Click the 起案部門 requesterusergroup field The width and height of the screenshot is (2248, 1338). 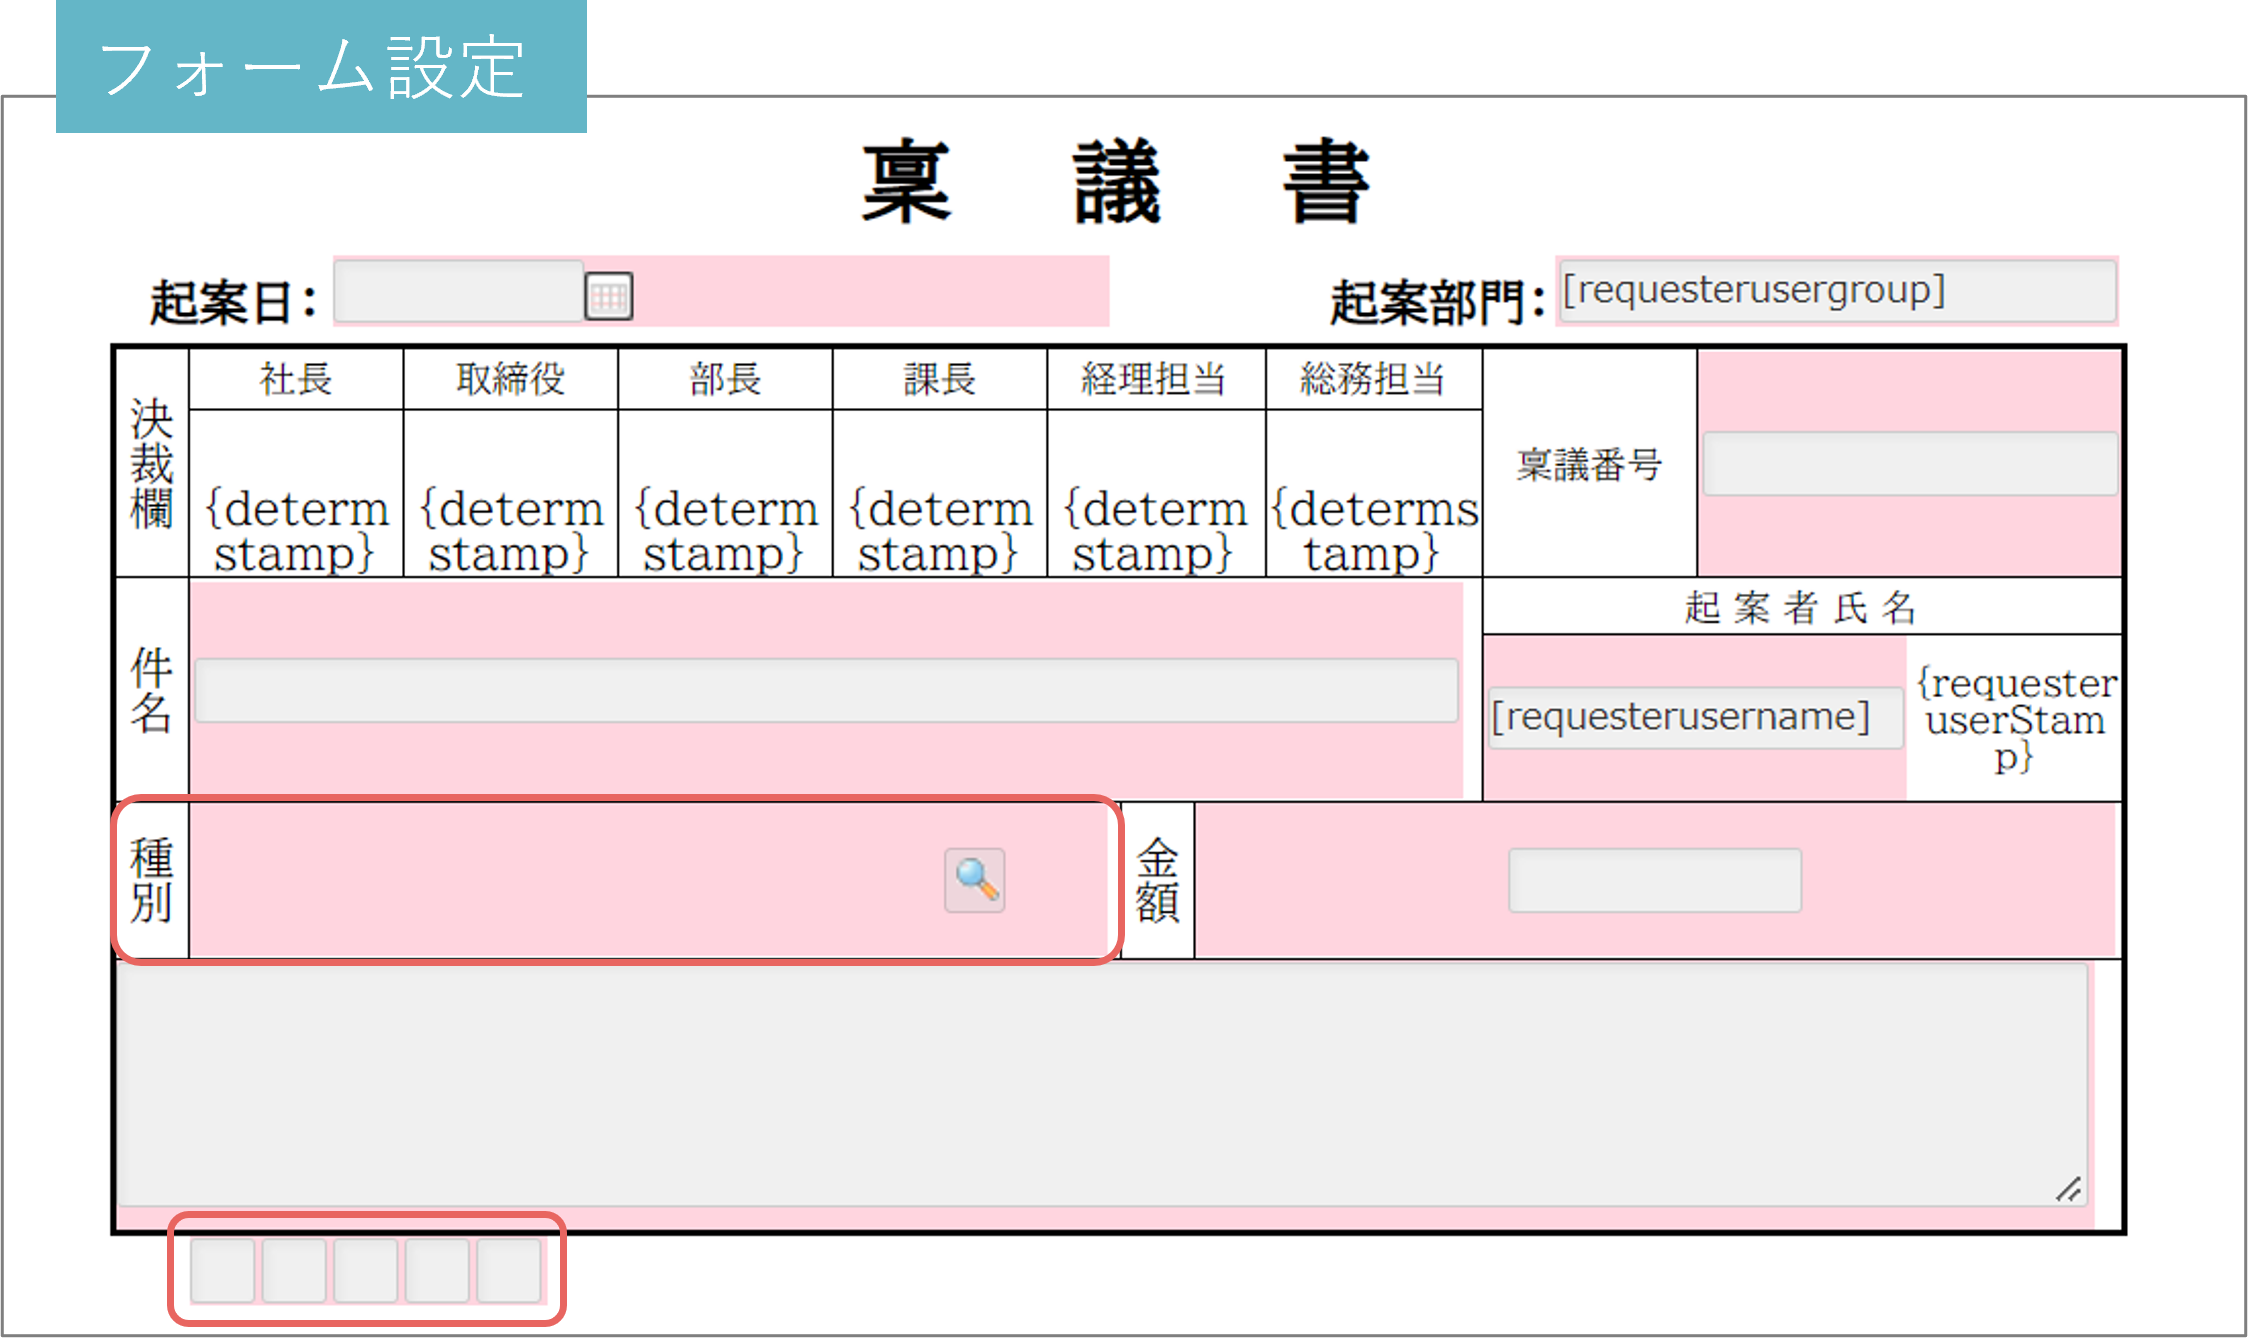[1837, 291]
